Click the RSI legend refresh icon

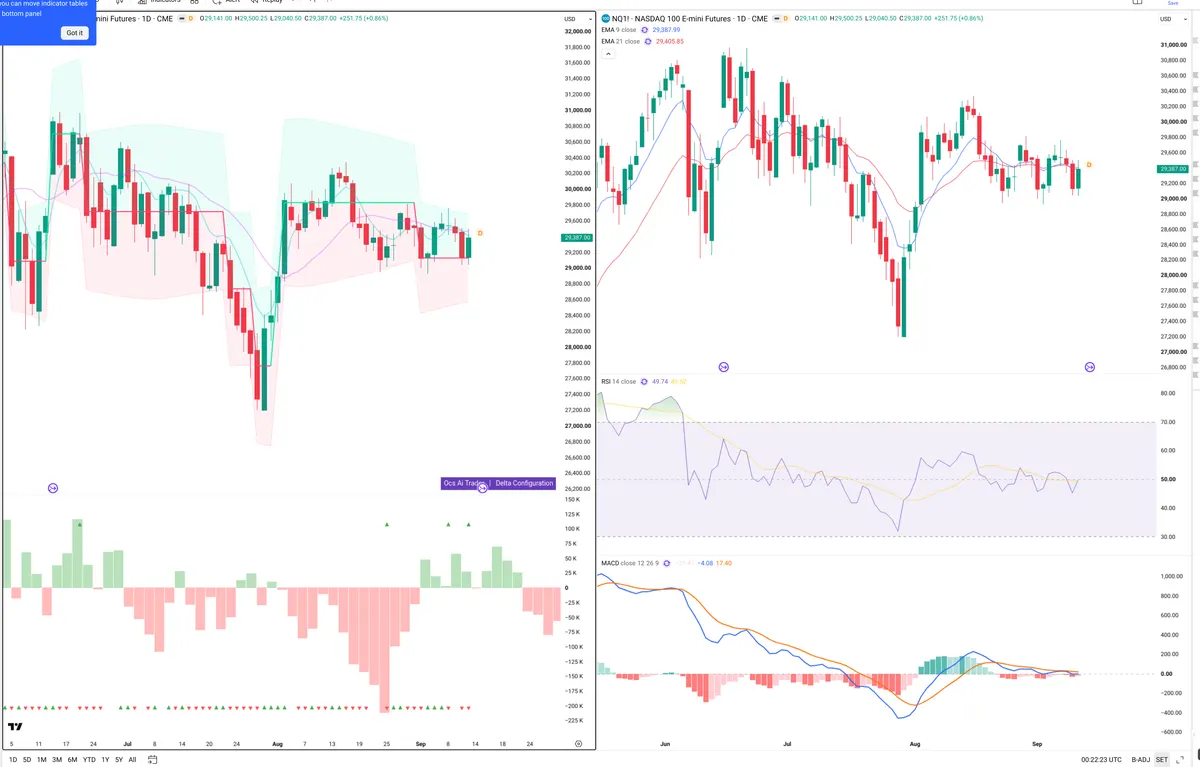point(646,381)
